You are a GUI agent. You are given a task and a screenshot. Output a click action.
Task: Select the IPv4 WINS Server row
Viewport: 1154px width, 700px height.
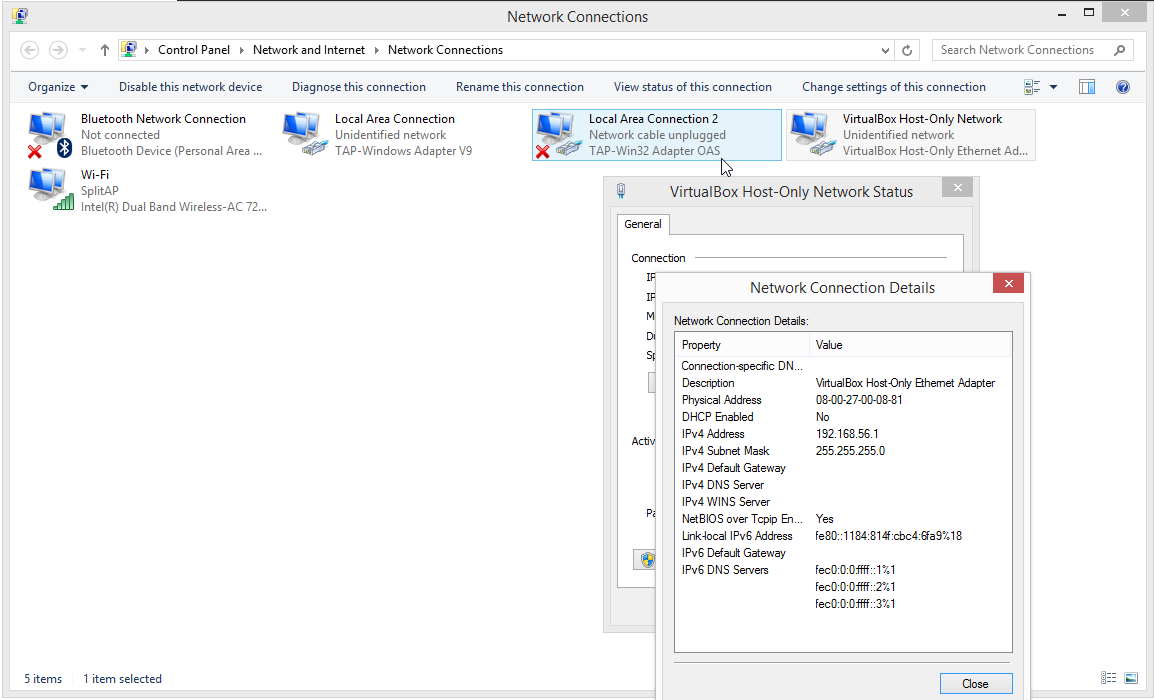[843, 501]
